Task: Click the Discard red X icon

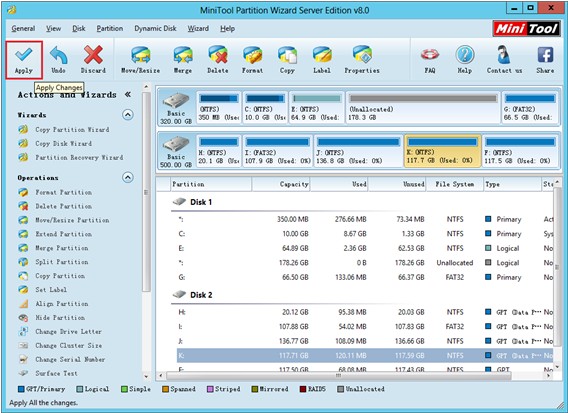Action: [x=93, y=55]
